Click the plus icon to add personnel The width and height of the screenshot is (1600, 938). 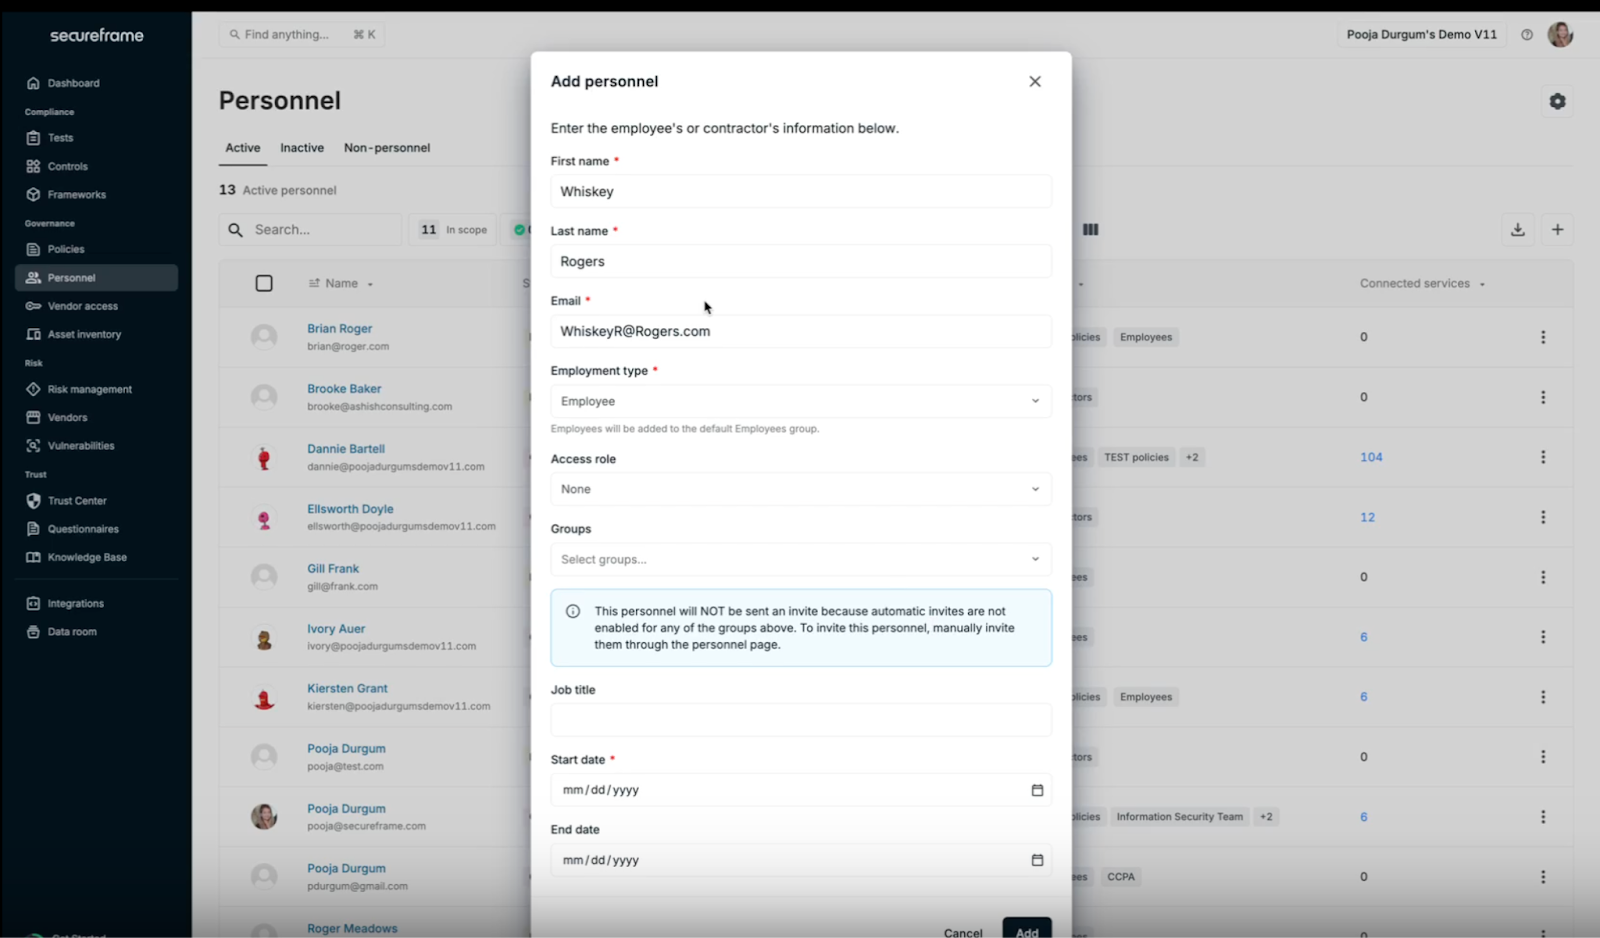coord(1557,230)
